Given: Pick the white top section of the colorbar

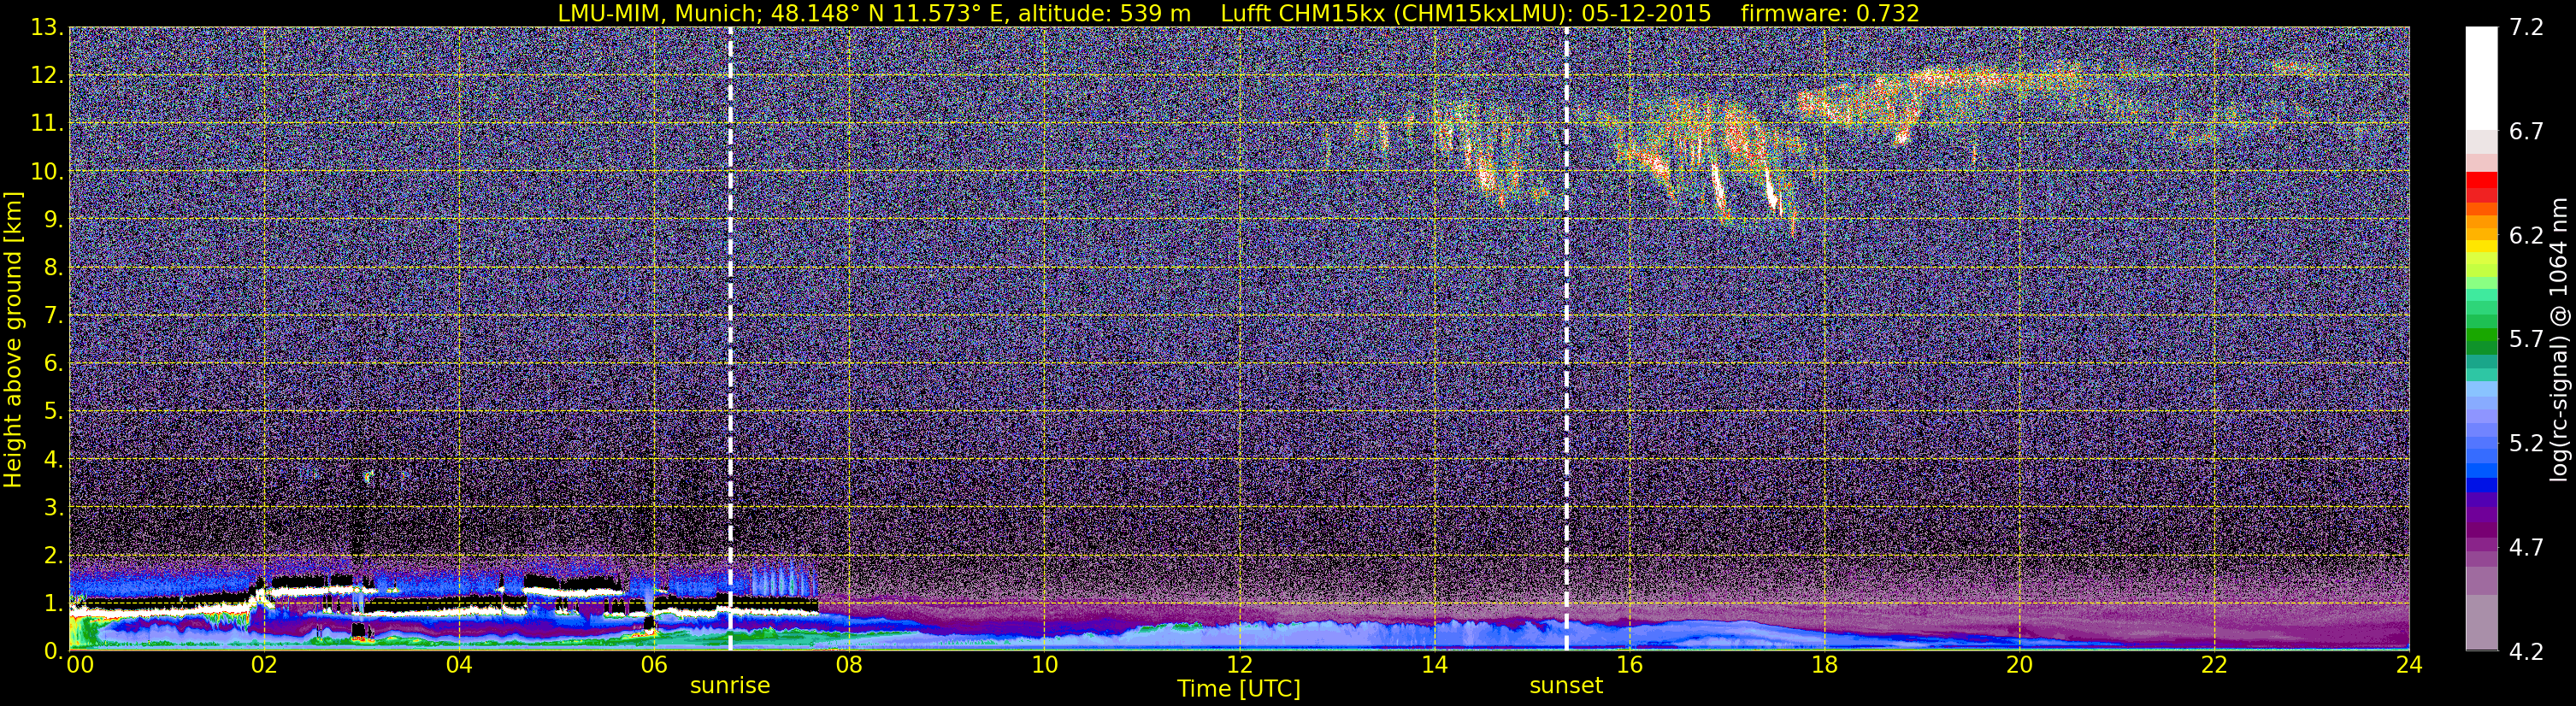Looking at the screenshot, I should 2481,78.
